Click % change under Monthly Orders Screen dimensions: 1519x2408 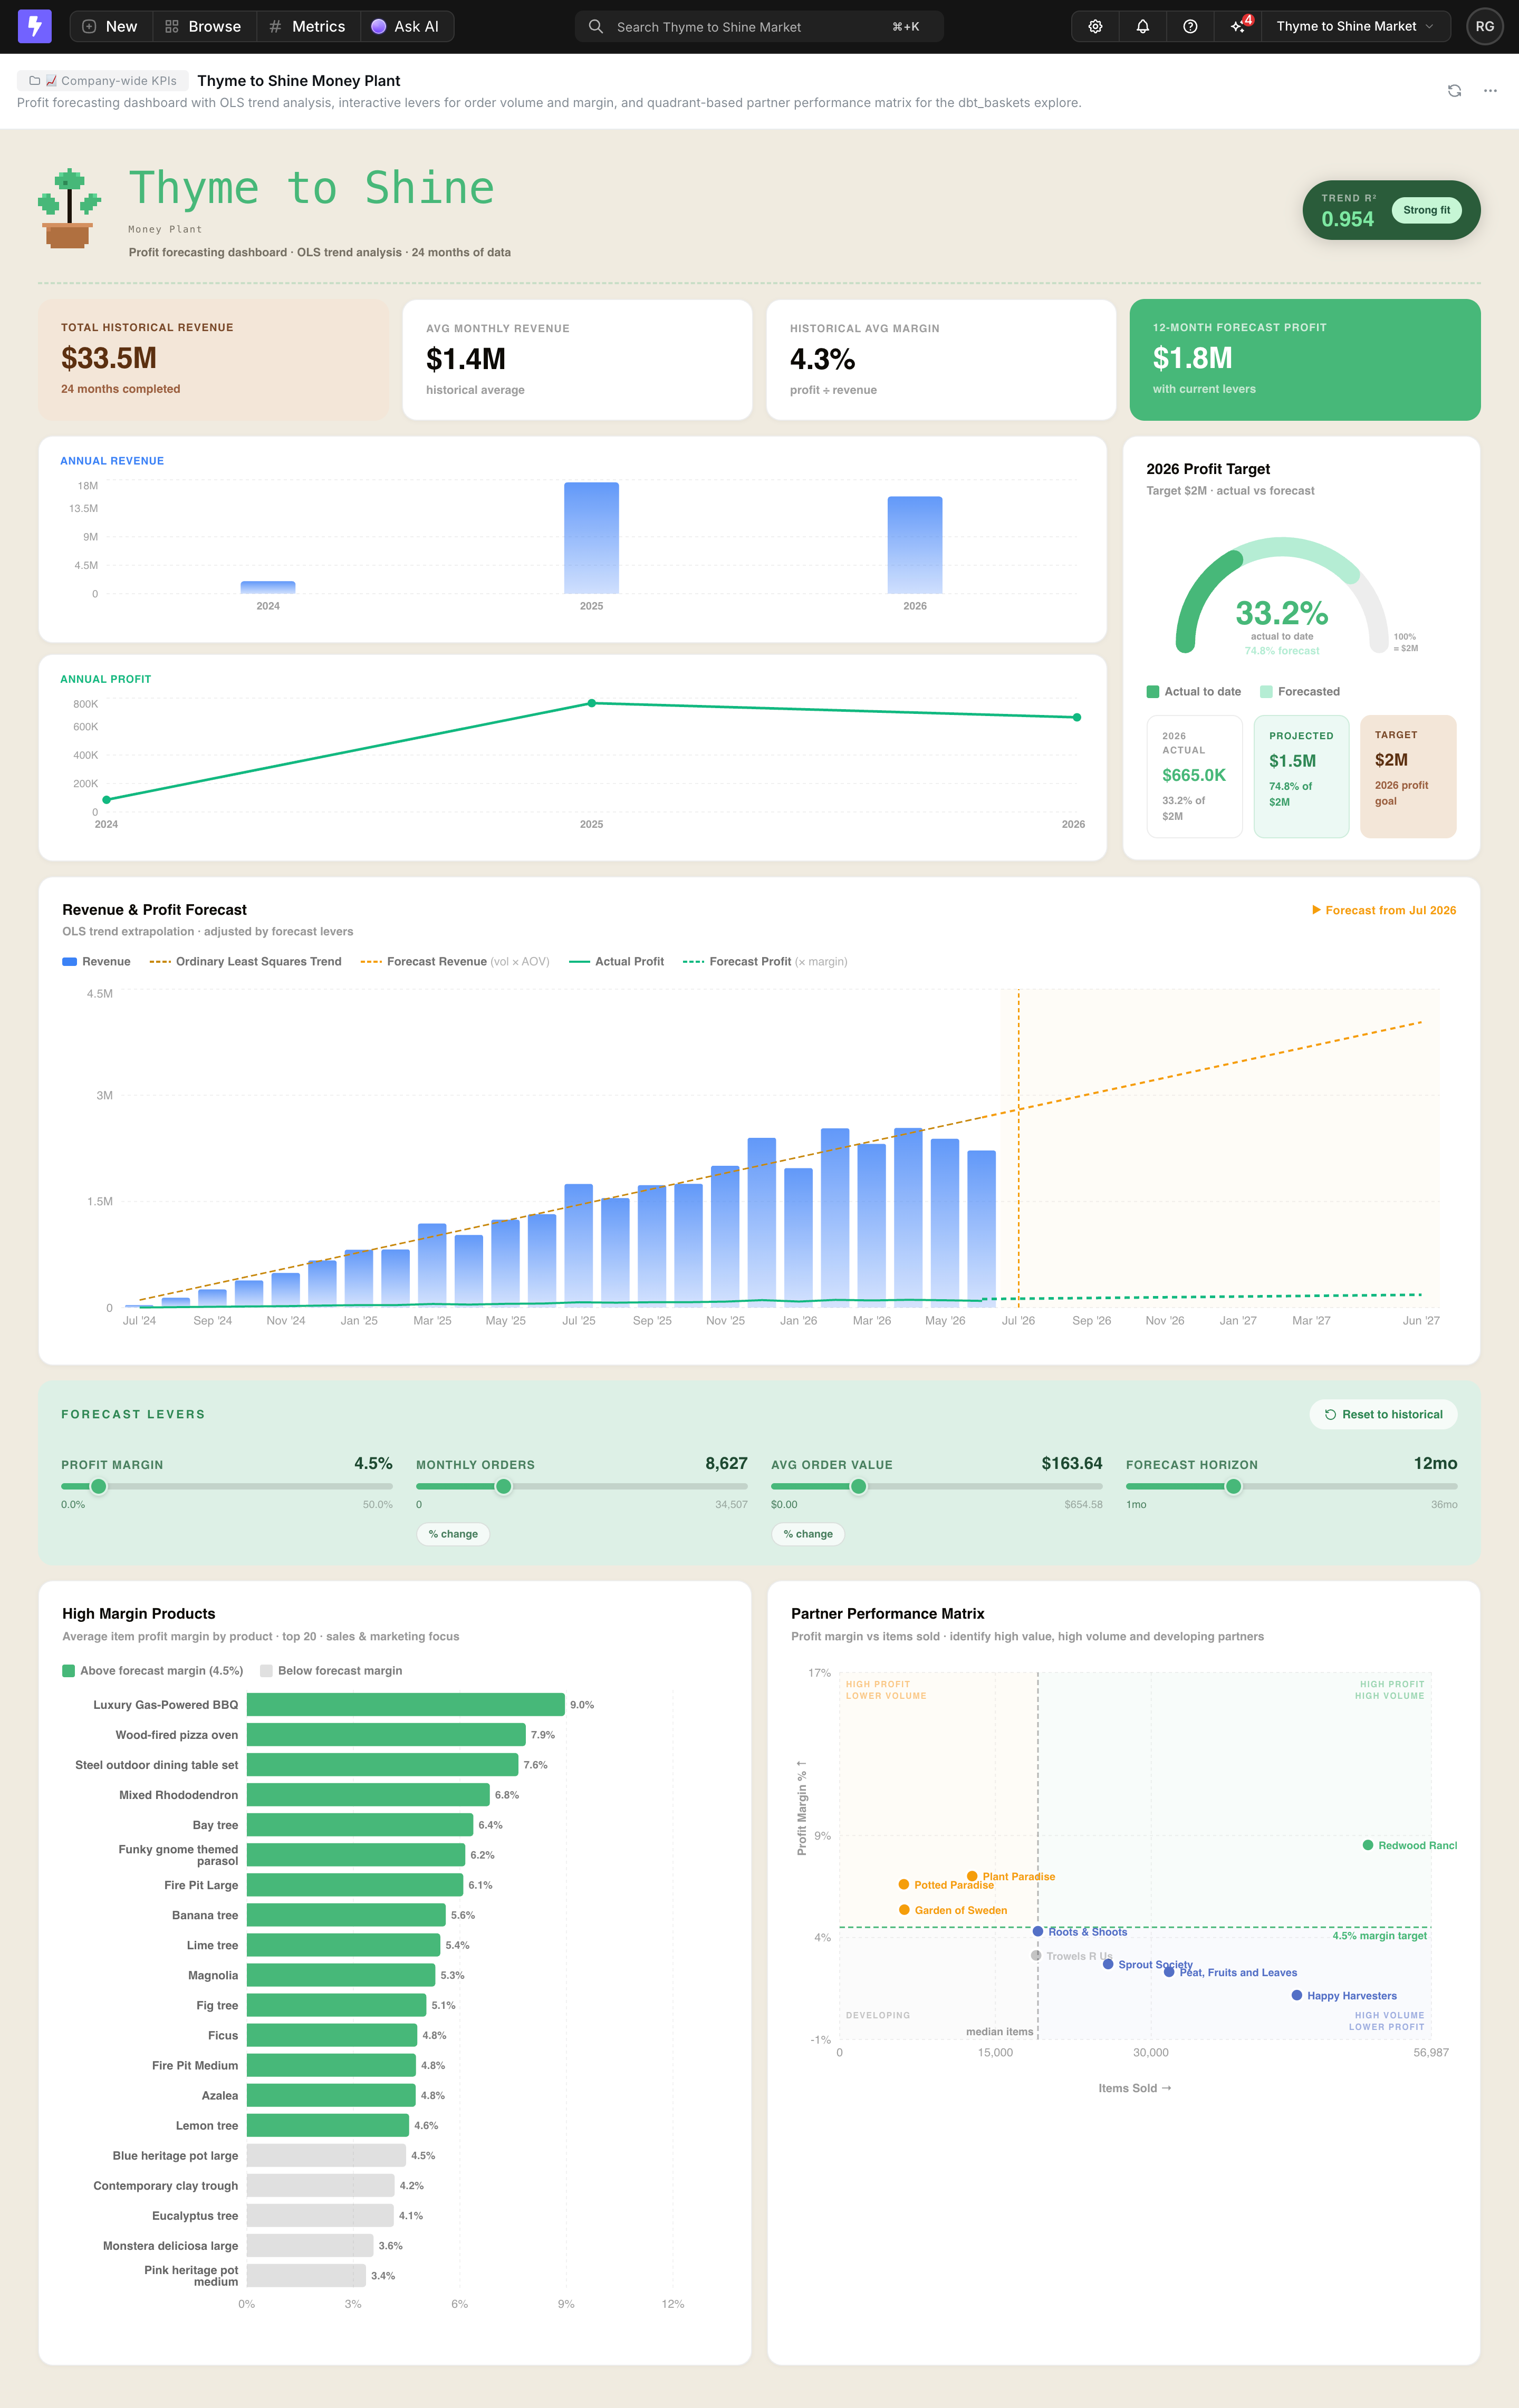pyautogui.click(x=453, y=1534)
